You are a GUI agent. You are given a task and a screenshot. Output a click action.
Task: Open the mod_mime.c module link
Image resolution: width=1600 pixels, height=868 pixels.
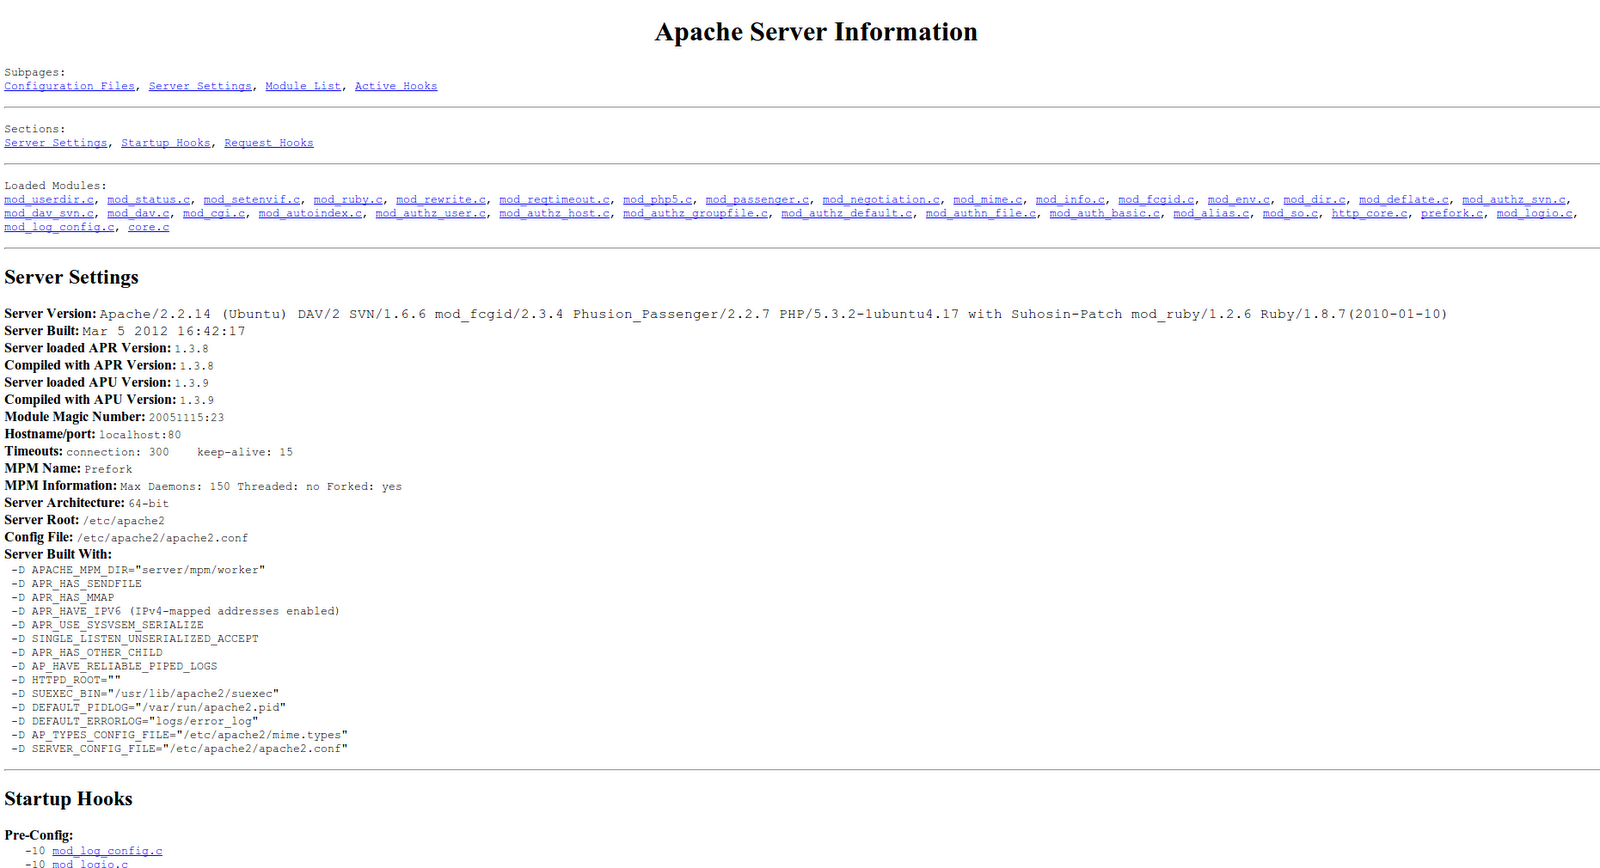988,200
